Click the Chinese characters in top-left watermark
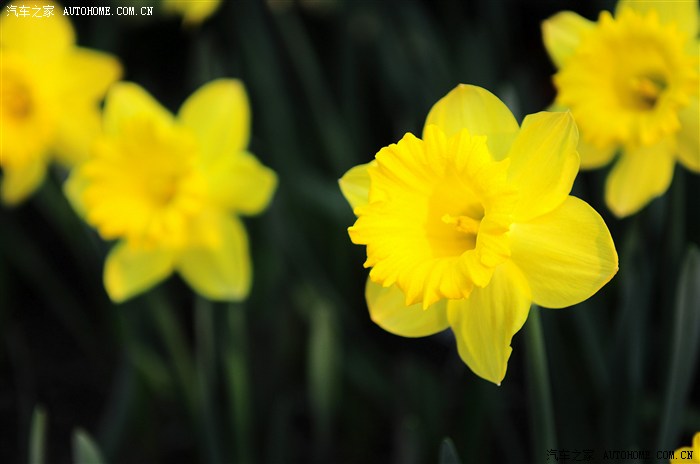Screen dimensions: 700x464 pyautogui.click(x=30, y=11)
